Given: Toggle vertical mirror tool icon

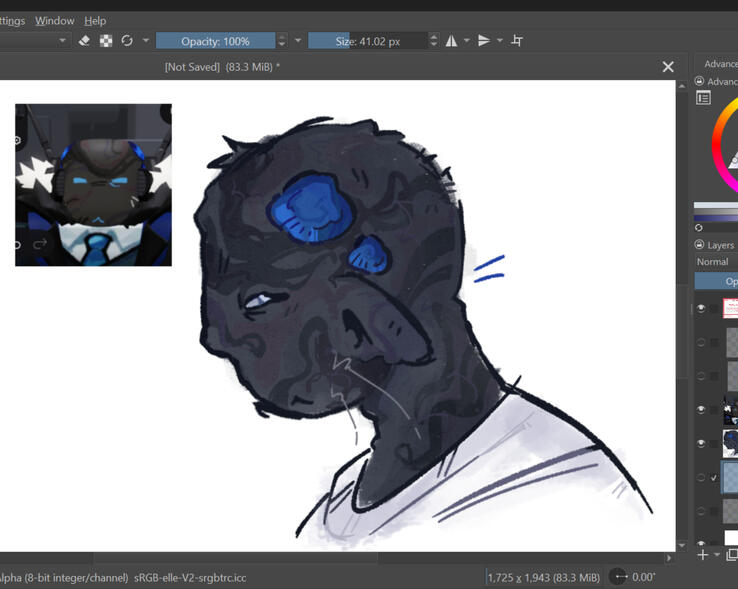Looking at the screenshot, I should click(x=484, y=41).
